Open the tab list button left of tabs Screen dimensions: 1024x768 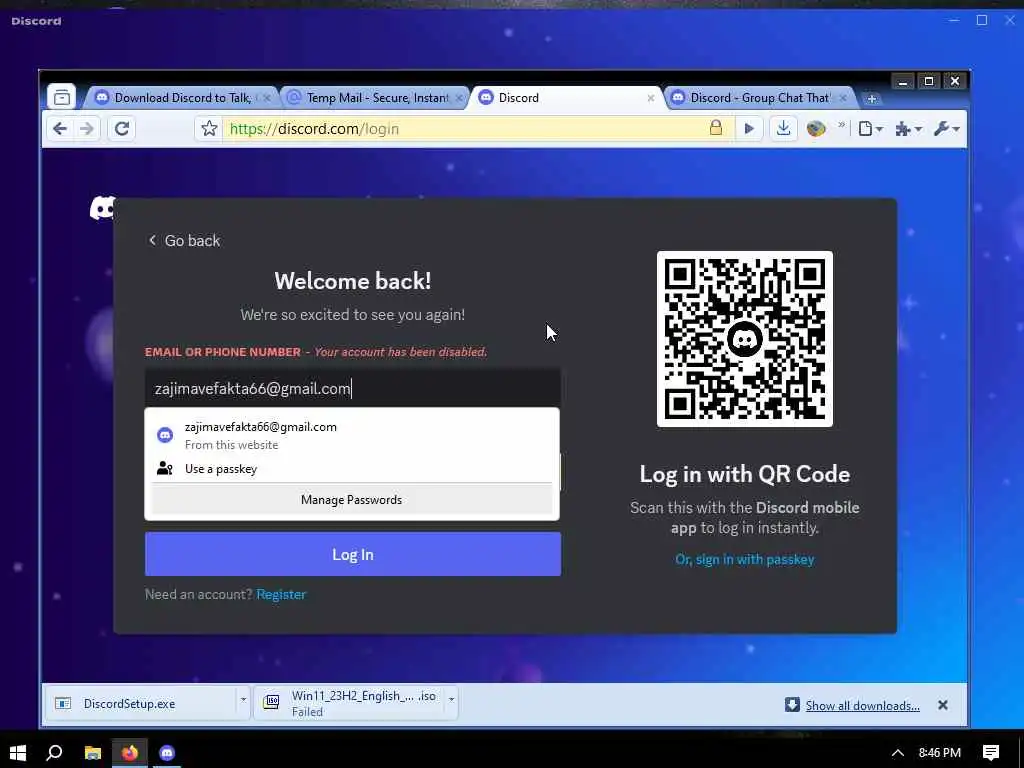(62, 97)
